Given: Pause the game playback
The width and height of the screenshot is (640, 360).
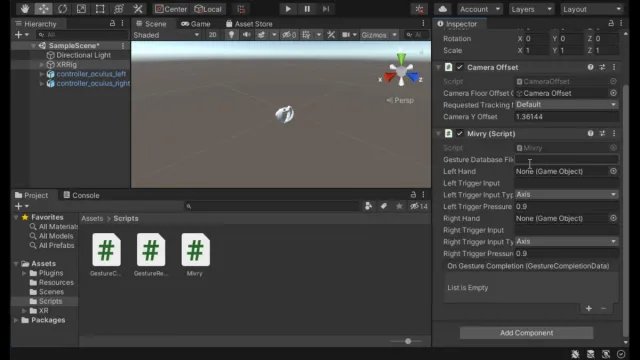Looking at the screenshot, I should pyautogui.click(x=307, y=9).
